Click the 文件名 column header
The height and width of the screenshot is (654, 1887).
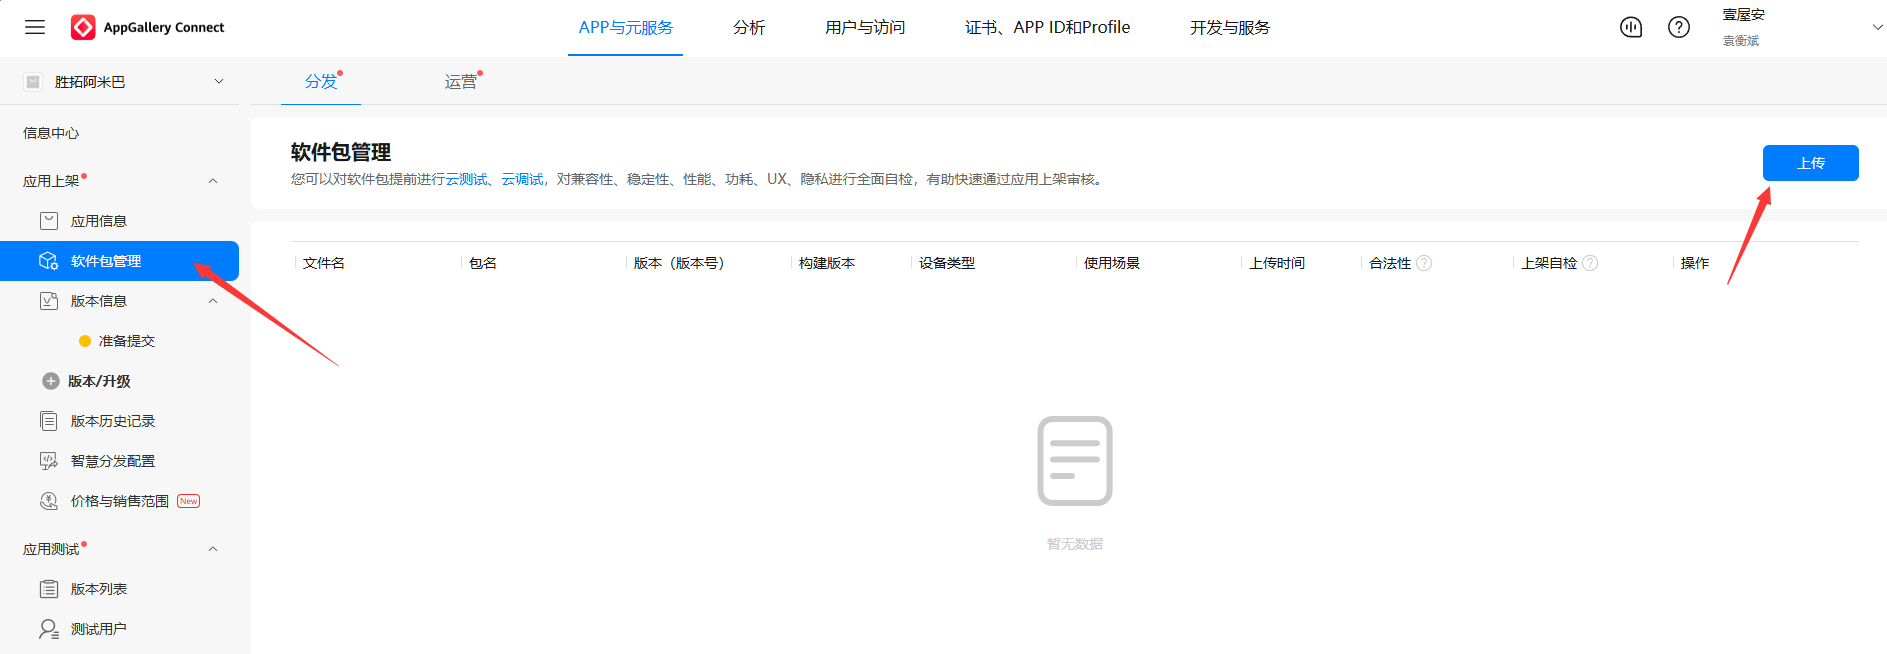(x=324, y=263)
